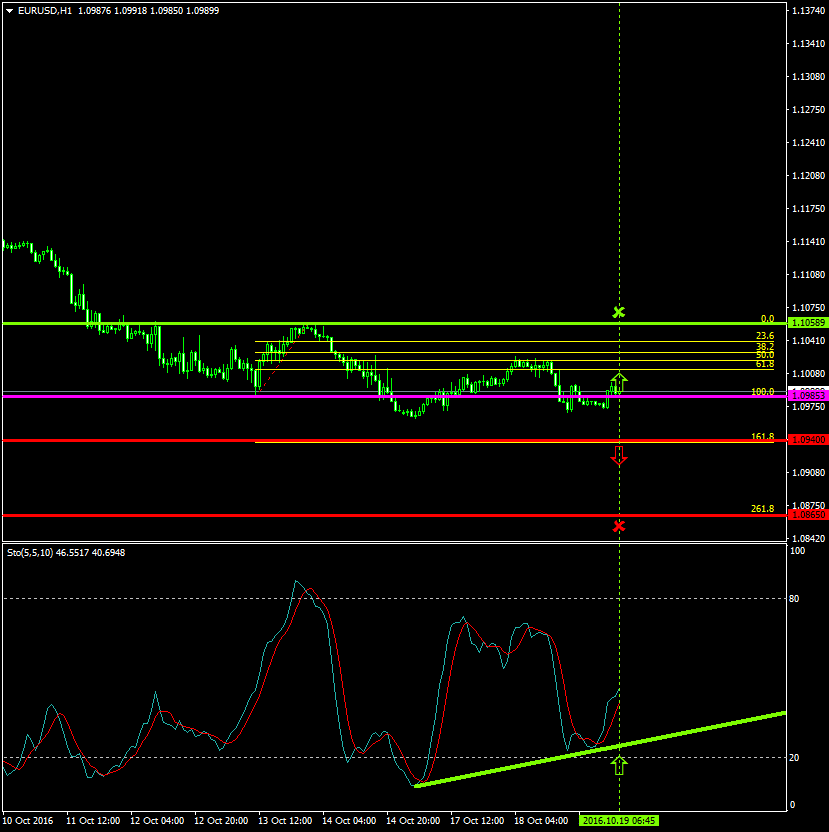Select the Fibonacci 161.8 level label
The height and width of the screenshot is (832, 829).
click(x=762, y=437)
